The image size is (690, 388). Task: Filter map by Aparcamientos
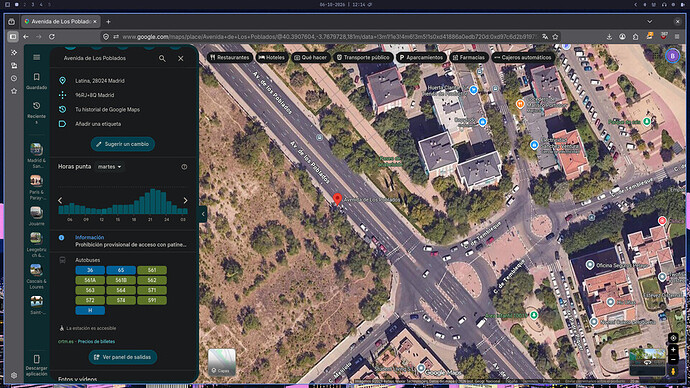click(421, 58)
